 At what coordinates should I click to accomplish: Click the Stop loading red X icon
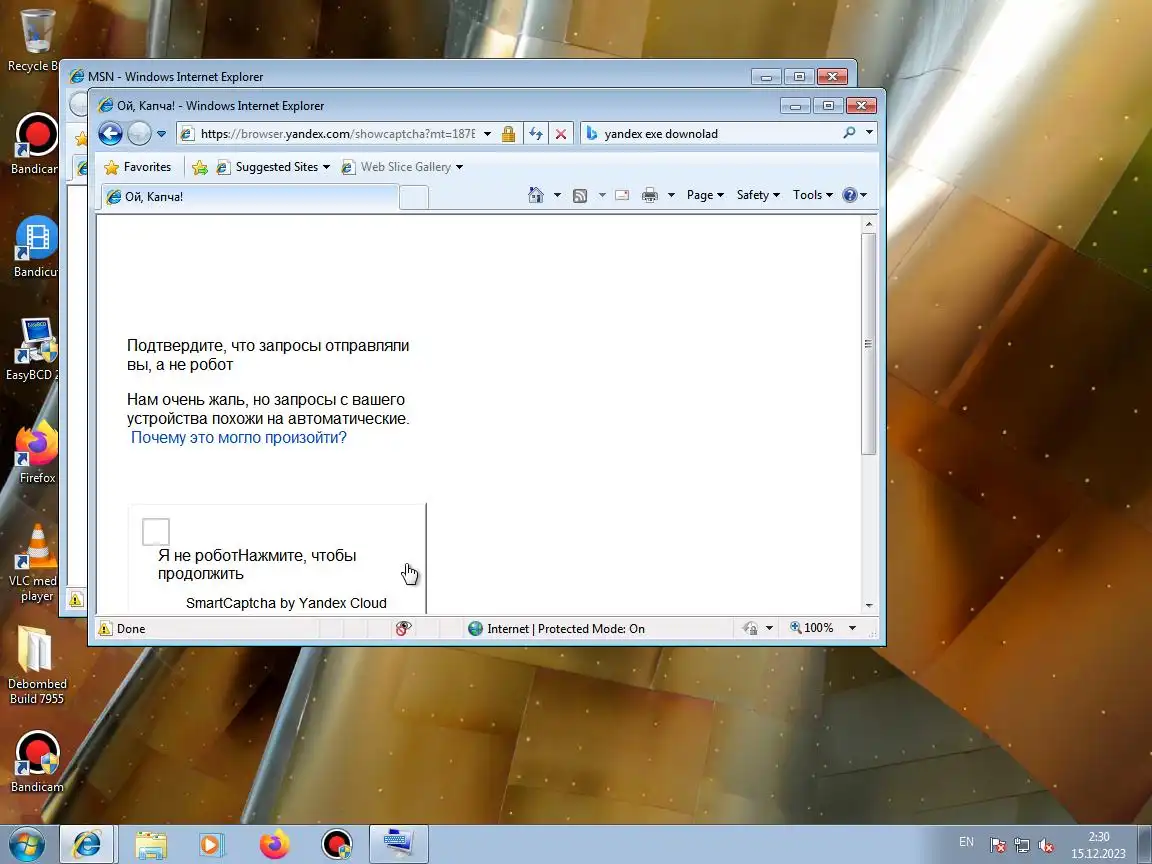(x=561, y=134)
